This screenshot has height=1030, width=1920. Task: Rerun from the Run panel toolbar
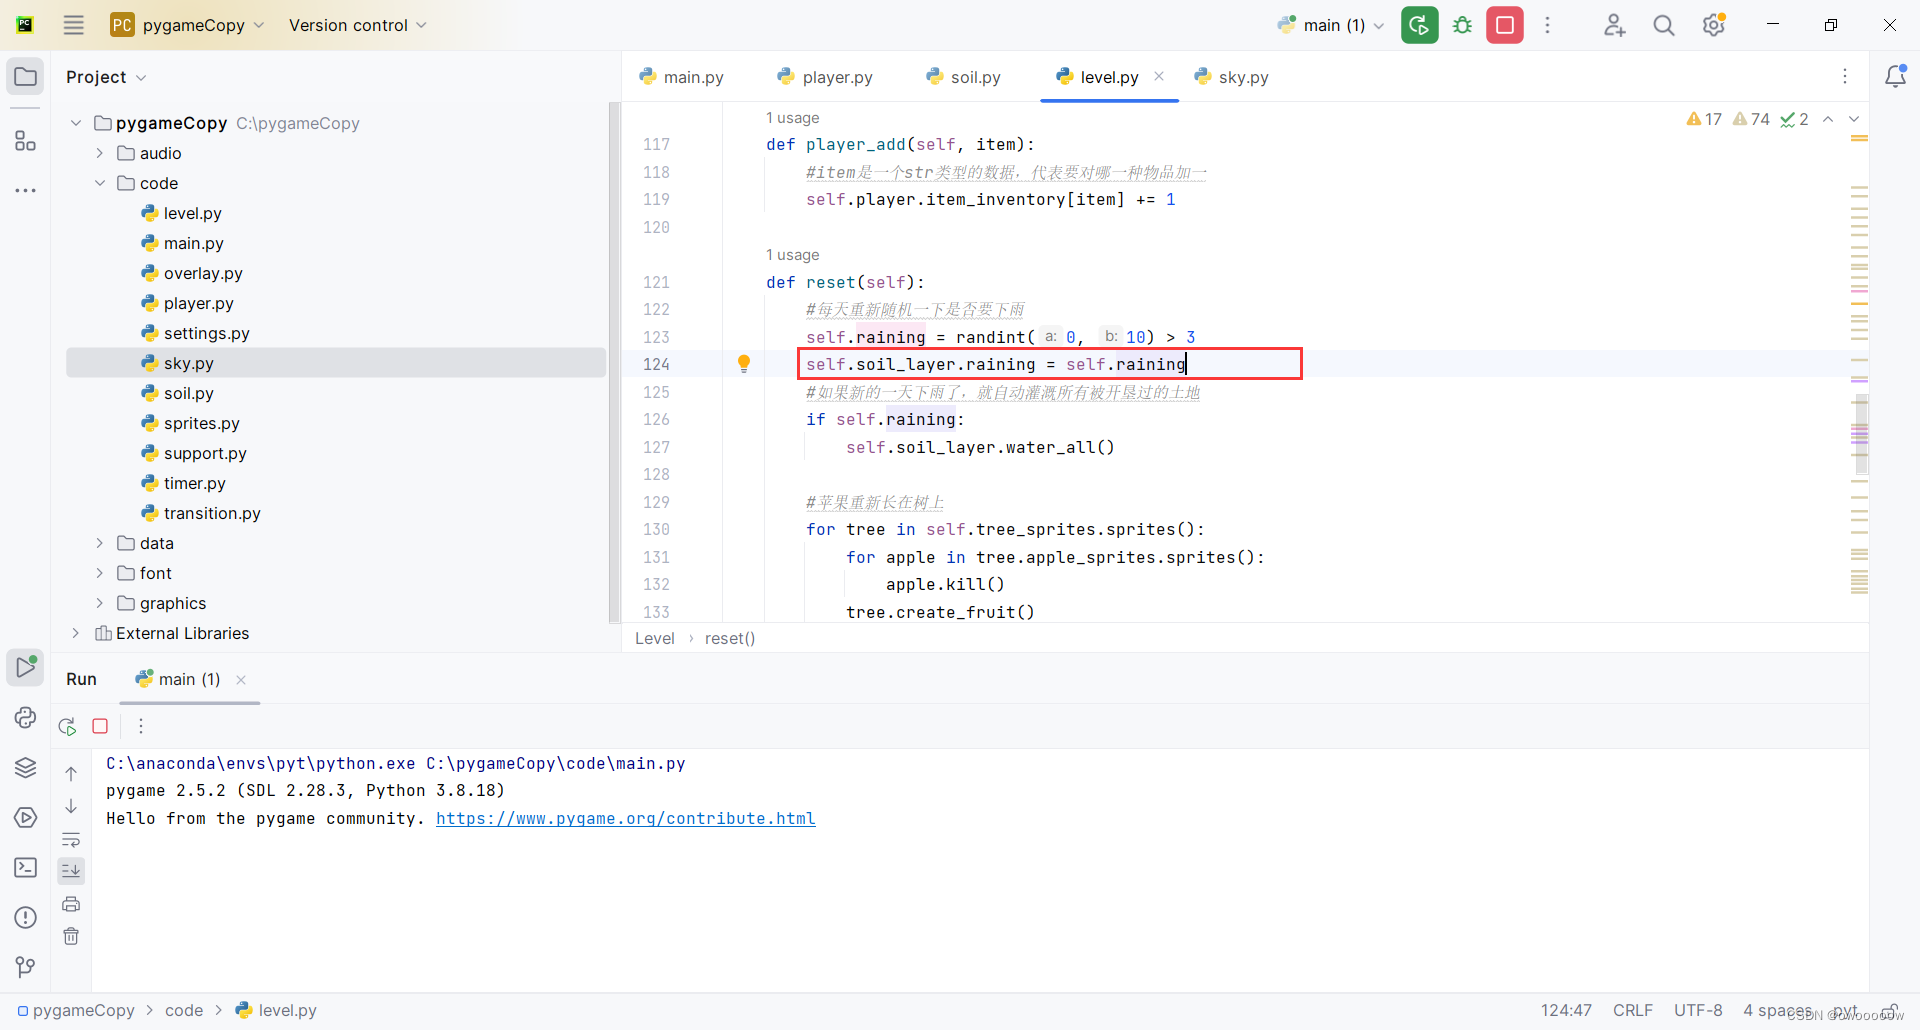tap(67, 726)
